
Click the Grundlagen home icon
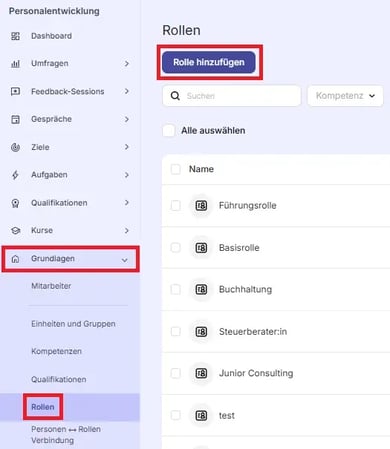15,259
